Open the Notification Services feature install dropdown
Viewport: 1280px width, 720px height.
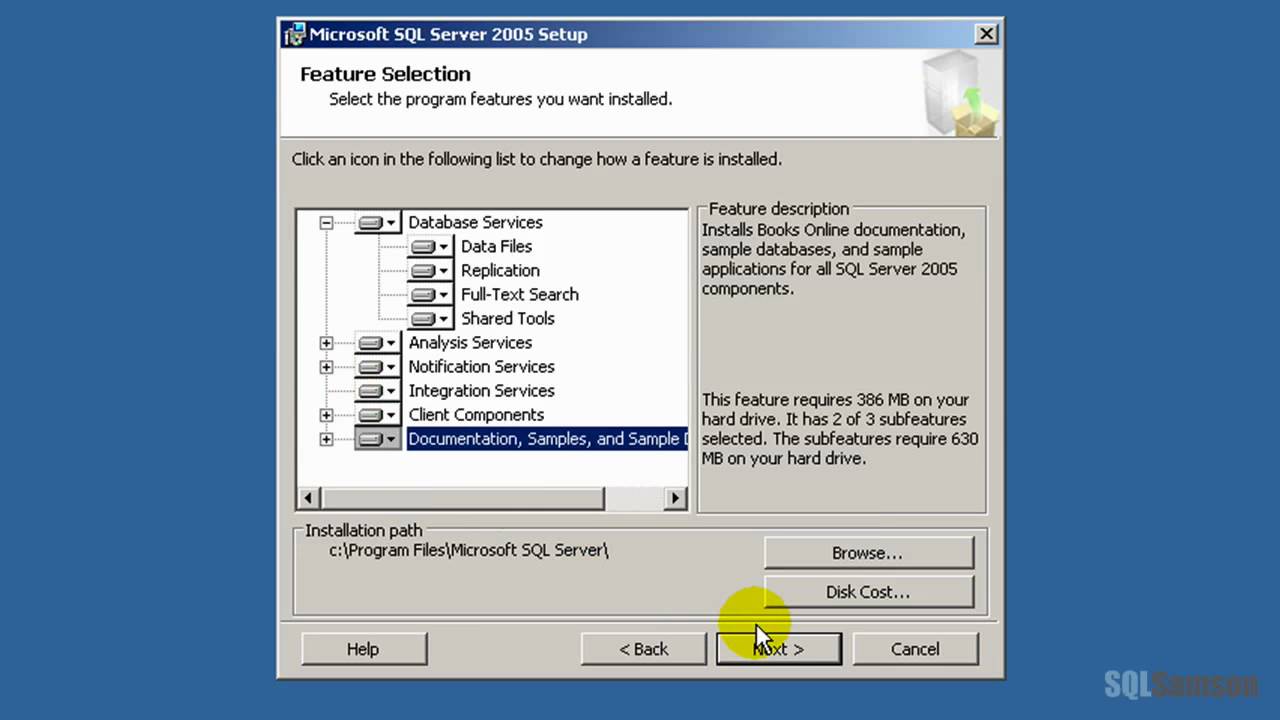(378, 366)
